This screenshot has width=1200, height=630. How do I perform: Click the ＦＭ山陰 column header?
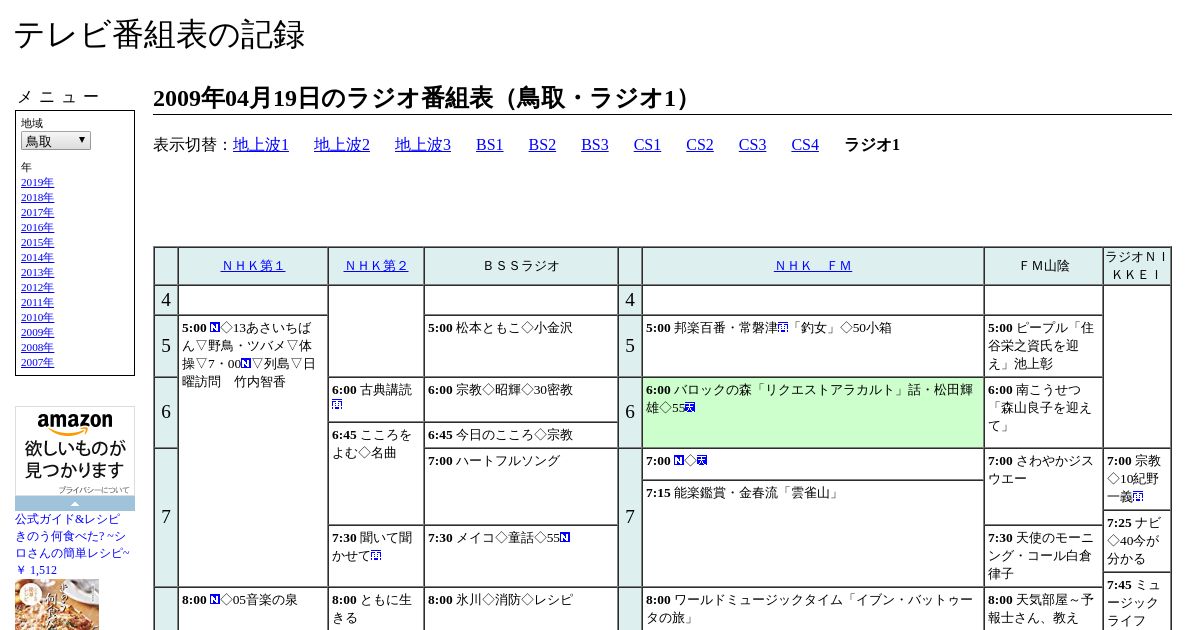pos(1043,266)
